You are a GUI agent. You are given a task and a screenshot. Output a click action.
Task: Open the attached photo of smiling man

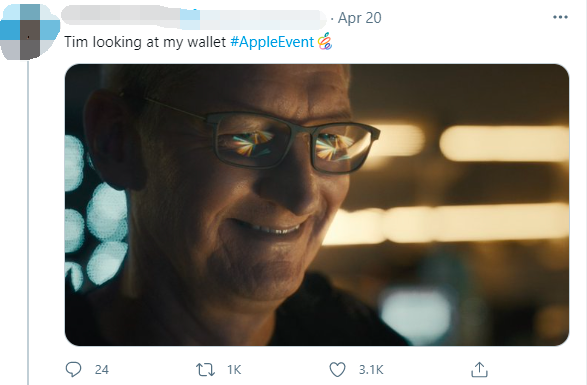[317, 205]
